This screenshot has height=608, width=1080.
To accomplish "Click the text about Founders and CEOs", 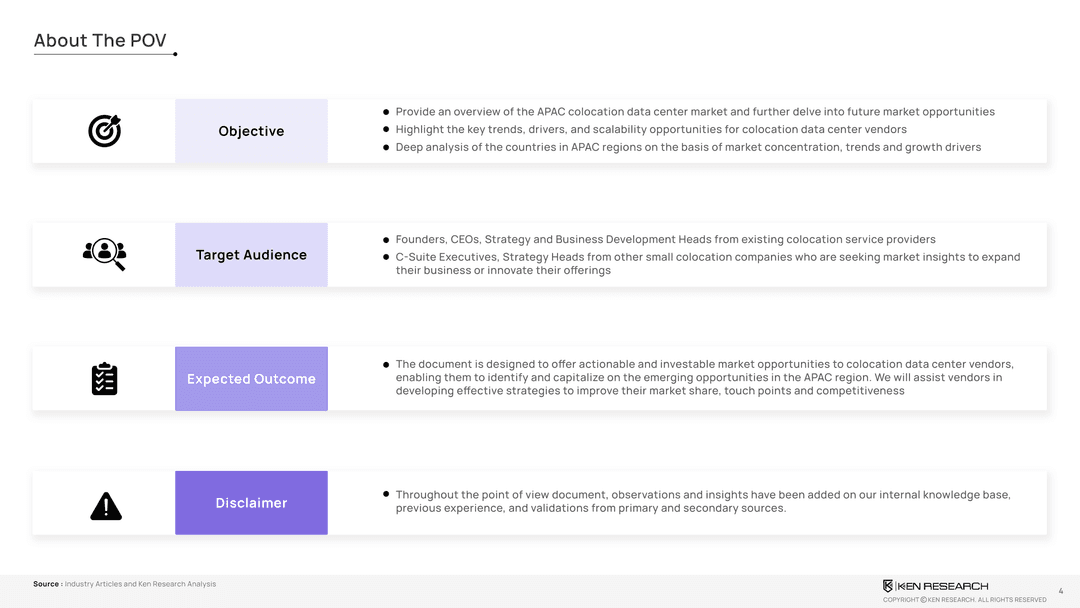I will click(665, 240).
